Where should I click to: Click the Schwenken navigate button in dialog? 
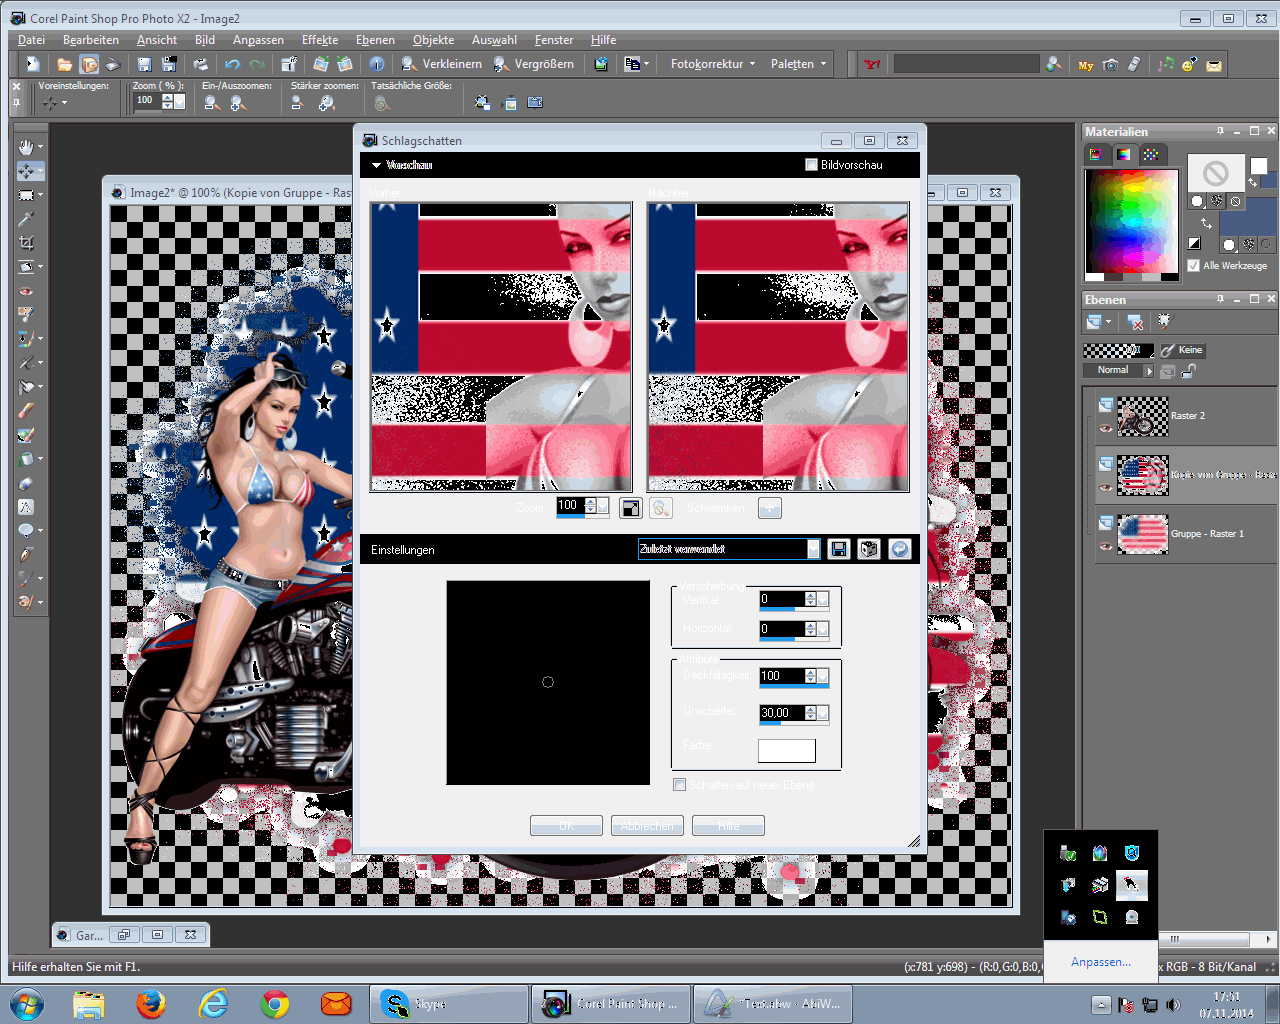[x=769, y=508]
